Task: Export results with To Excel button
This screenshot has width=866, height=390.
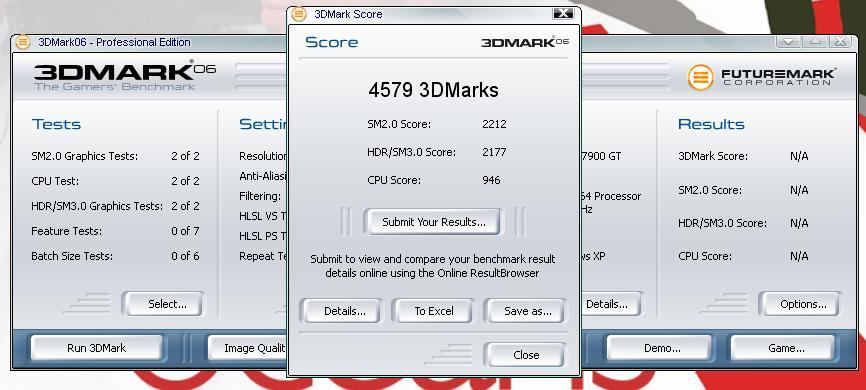Action: click(434, 311)
